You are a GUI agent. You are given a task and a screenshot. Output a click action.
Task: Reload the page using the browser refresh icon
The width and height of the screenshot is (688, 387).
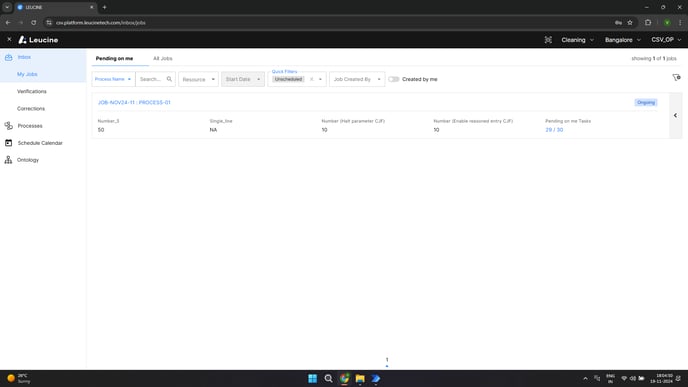tap(34, 22)
